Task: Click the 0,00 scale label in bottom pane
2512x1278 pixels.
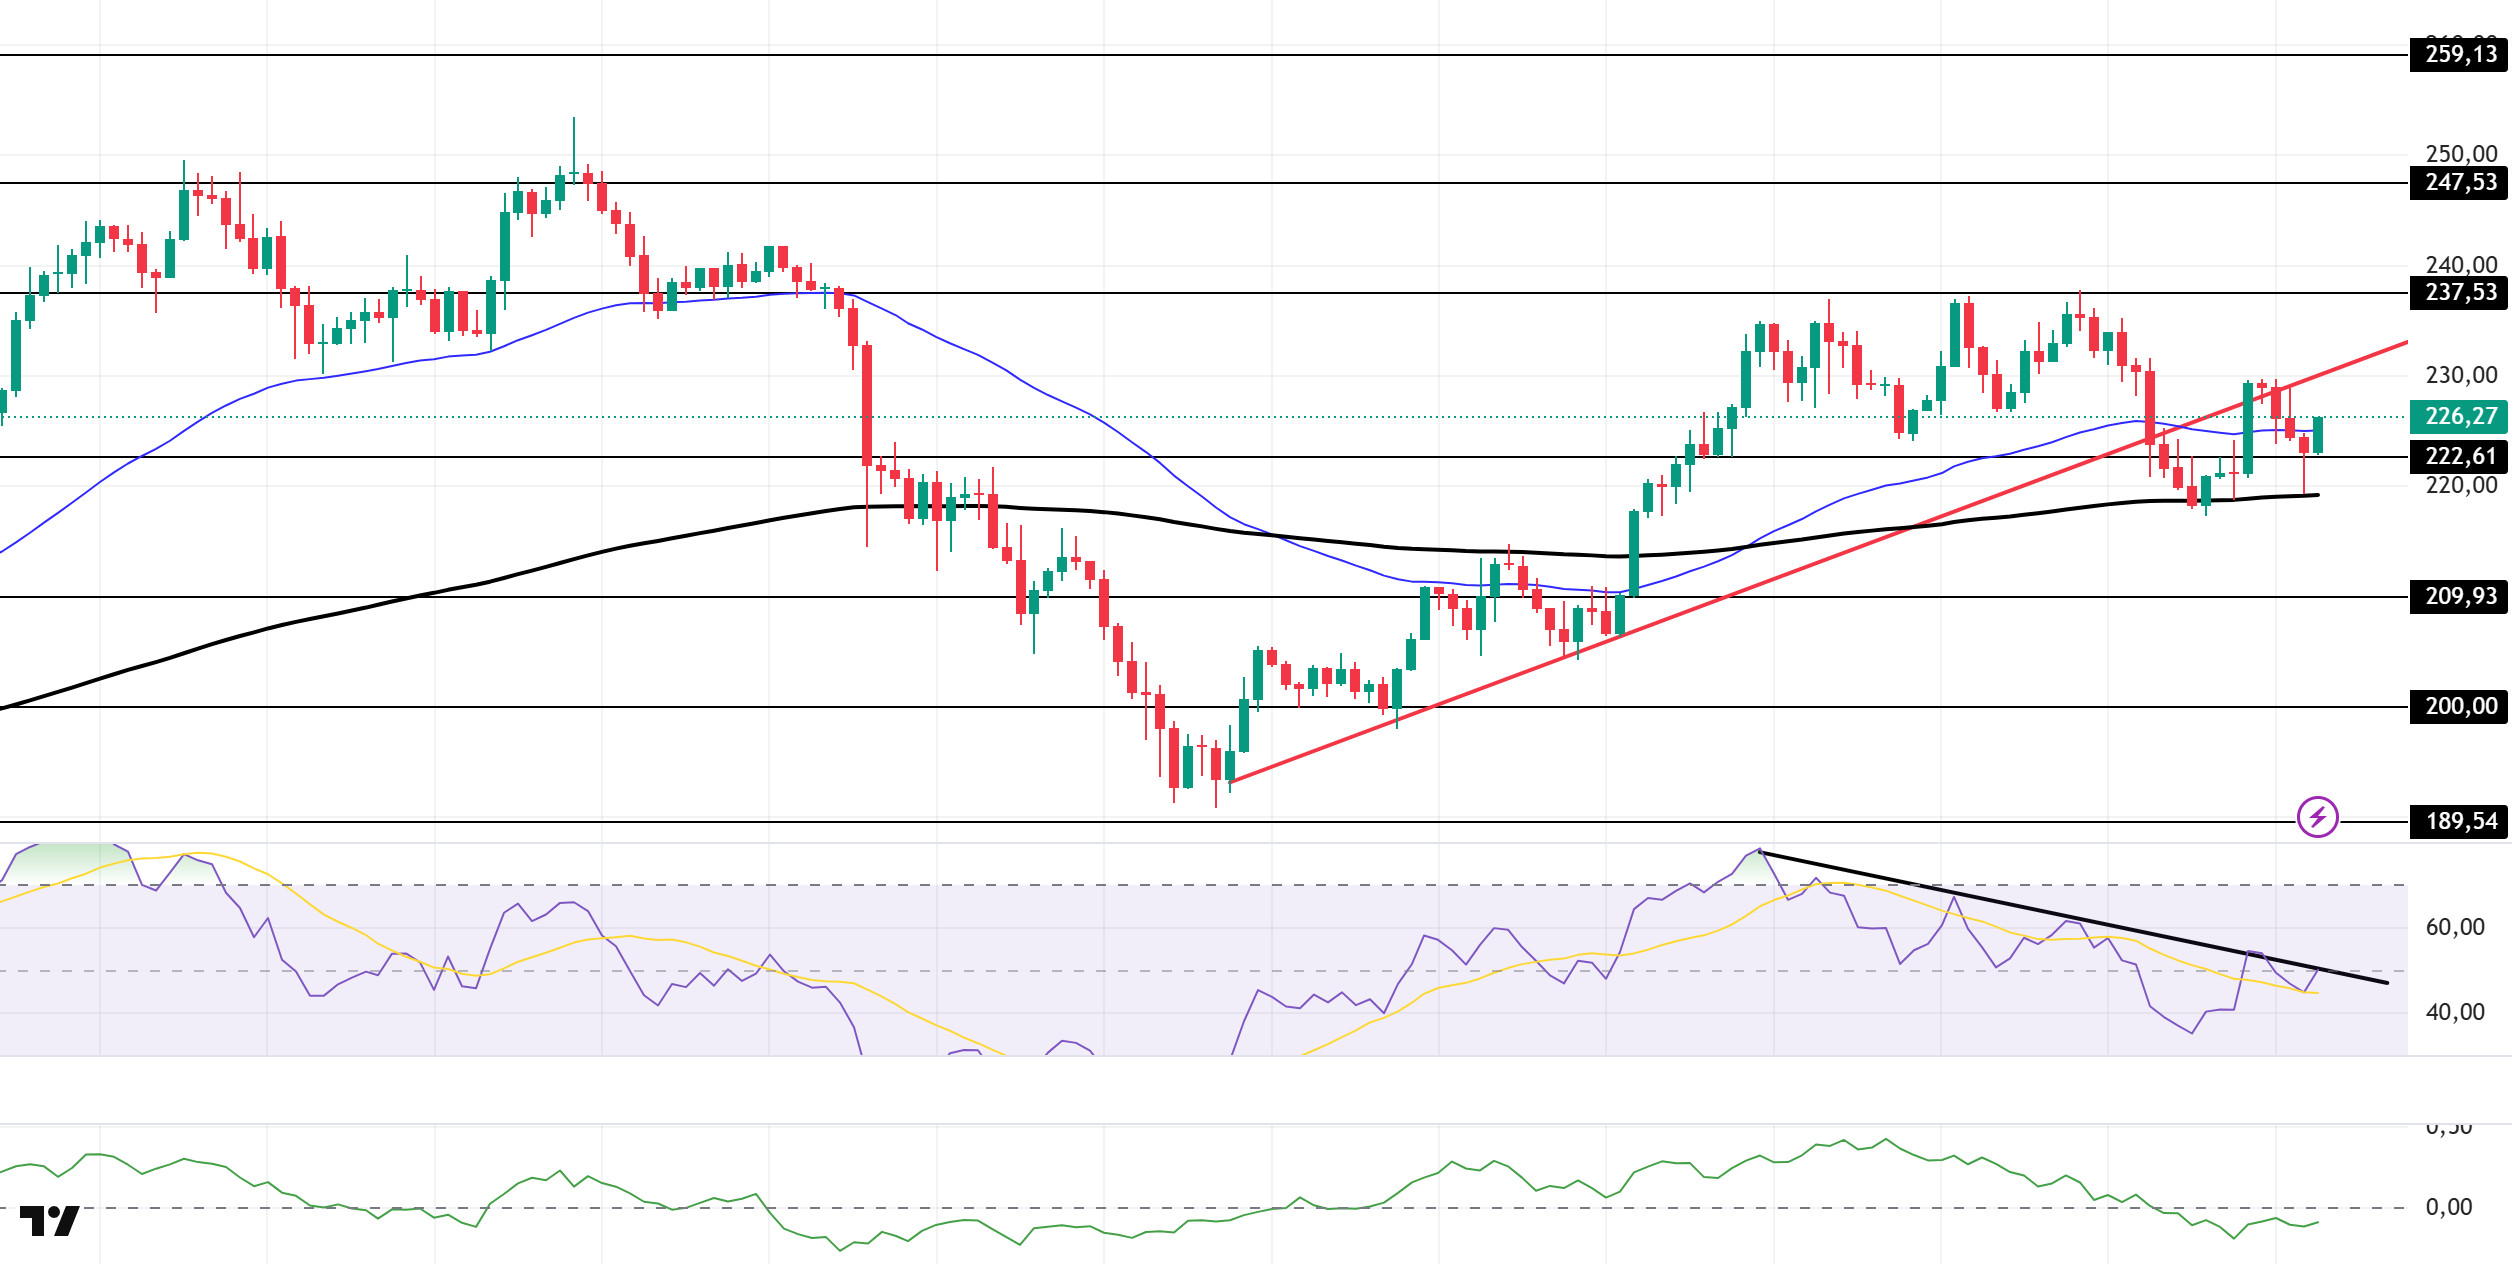Action: click(2448, 1207)
